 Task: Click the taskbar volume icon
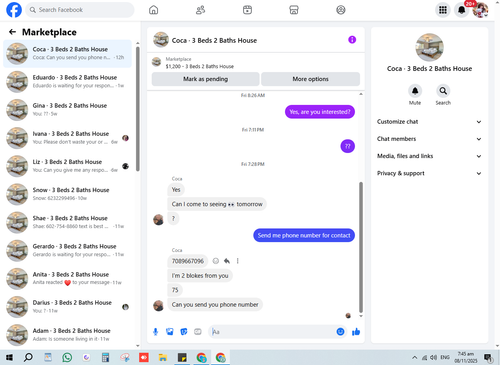[433, 358]
